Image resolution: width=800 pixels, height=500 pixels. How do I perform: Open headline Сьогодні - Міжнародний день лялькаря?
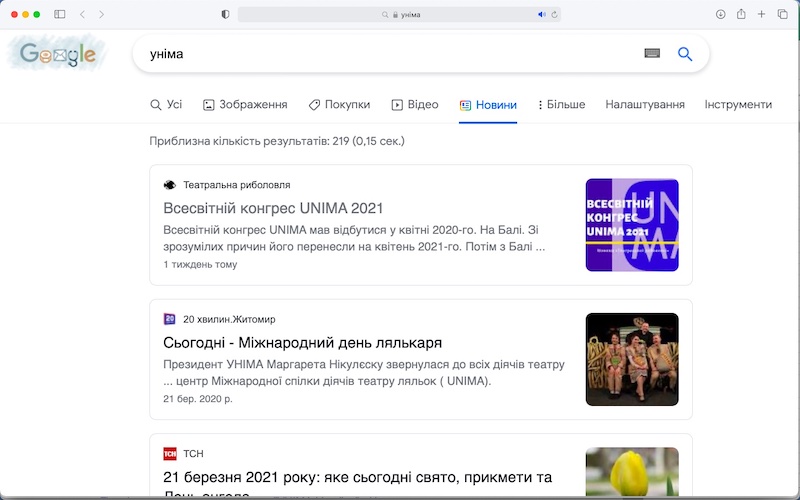[x=303, y=342]
